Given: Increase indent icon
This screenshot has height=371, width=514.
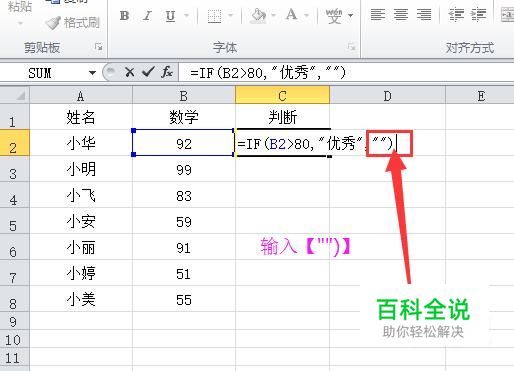Looking at the screenshot, I should click(x=478, y=15).
